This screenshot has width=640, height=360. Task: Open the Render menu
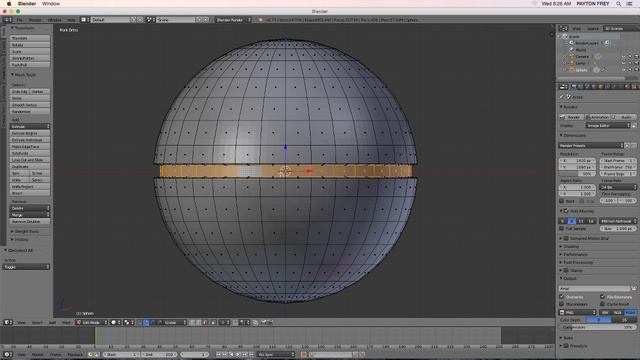(x=35, y=20)
